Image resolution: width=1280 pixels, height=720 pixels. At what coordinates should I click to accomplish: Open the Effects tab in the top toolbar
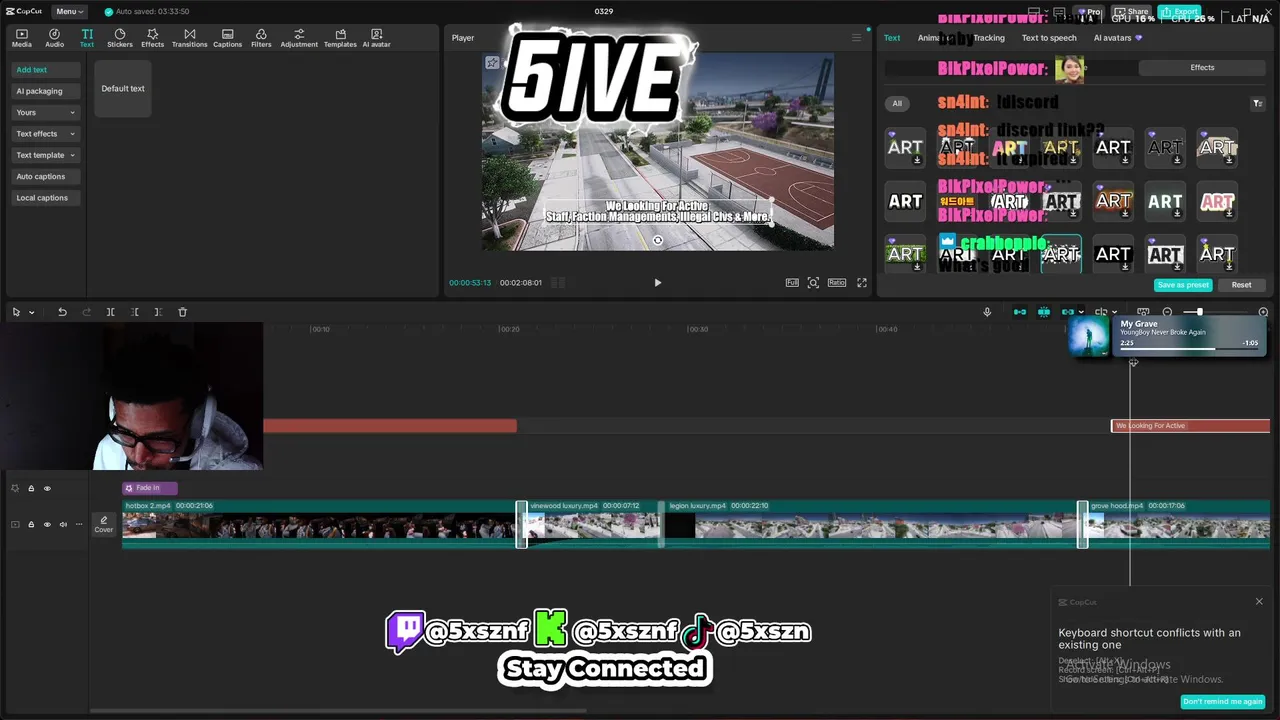coord(152,38)
